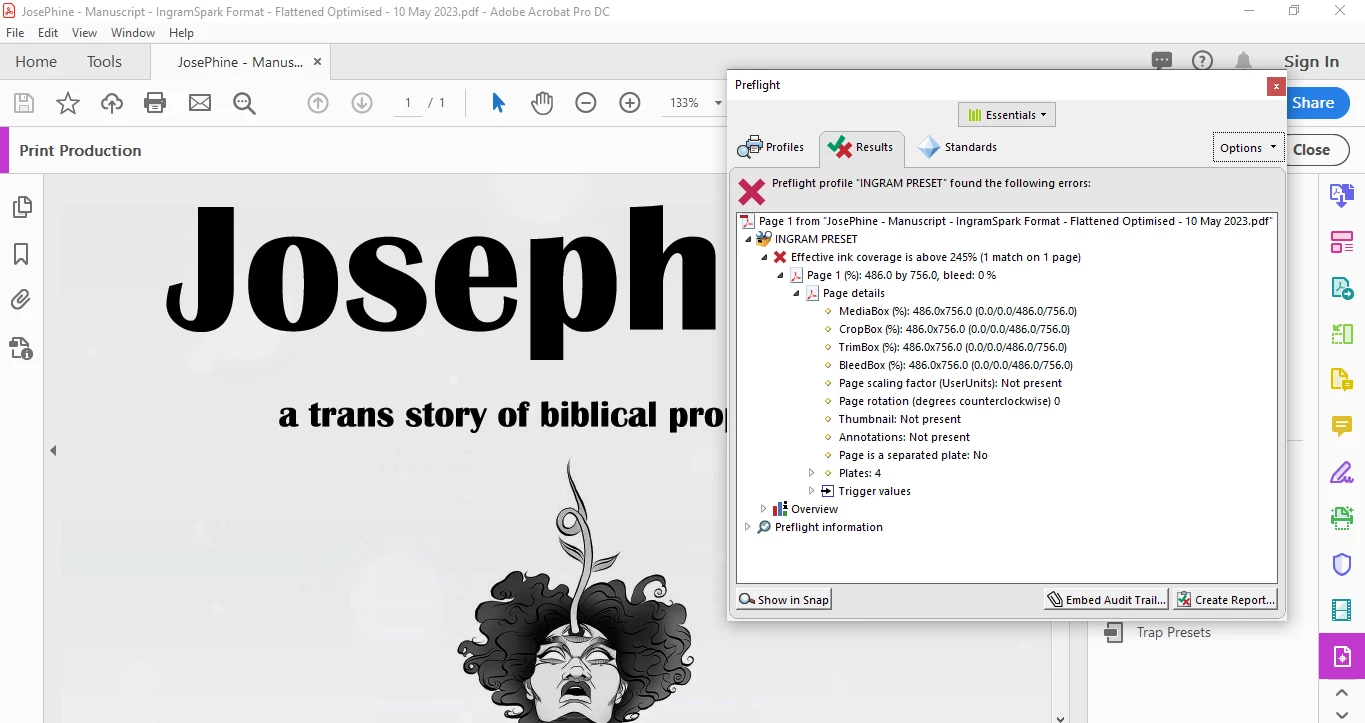Open the Protect shield tool

1341,564
